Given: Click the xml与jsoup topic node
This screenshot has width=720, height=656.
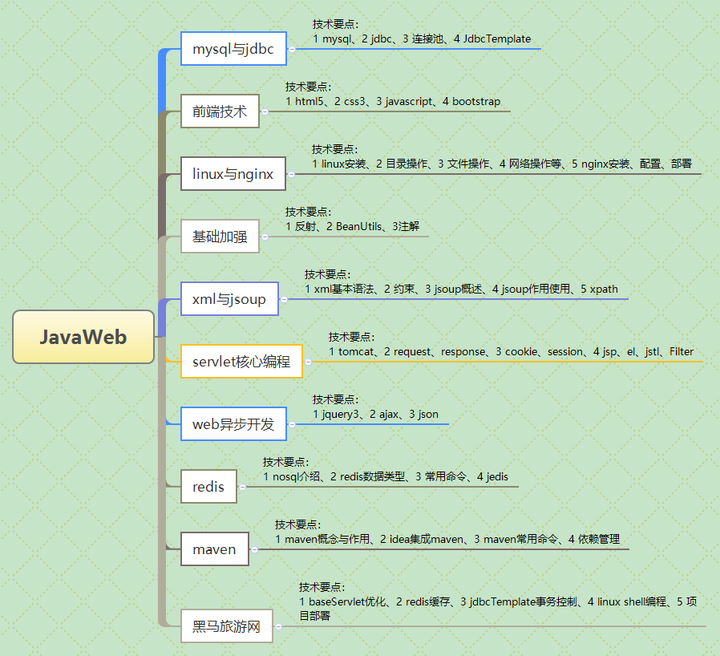Looking at the screenshot, I should coord(229,299).
